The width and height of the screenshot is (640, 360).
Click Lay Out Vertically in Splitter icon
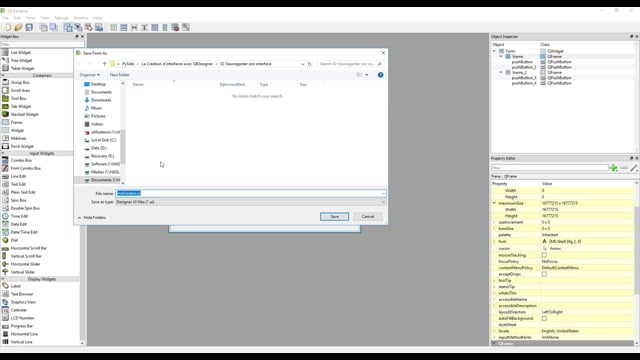pos(144,27)
